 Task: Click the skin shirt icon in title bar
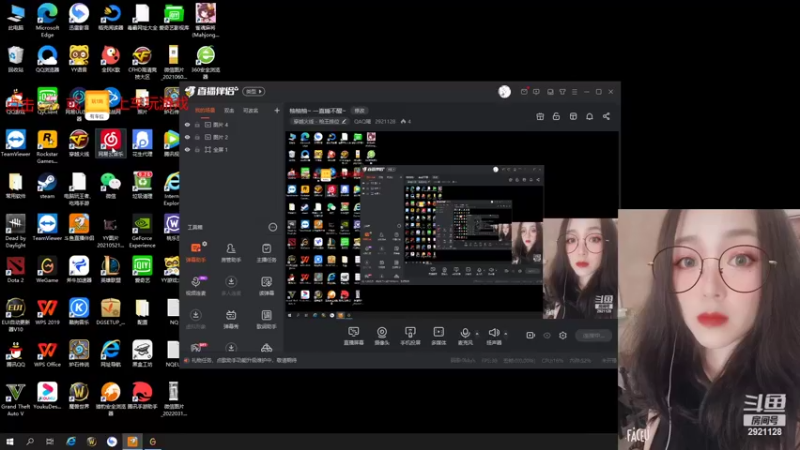point(562,92)
